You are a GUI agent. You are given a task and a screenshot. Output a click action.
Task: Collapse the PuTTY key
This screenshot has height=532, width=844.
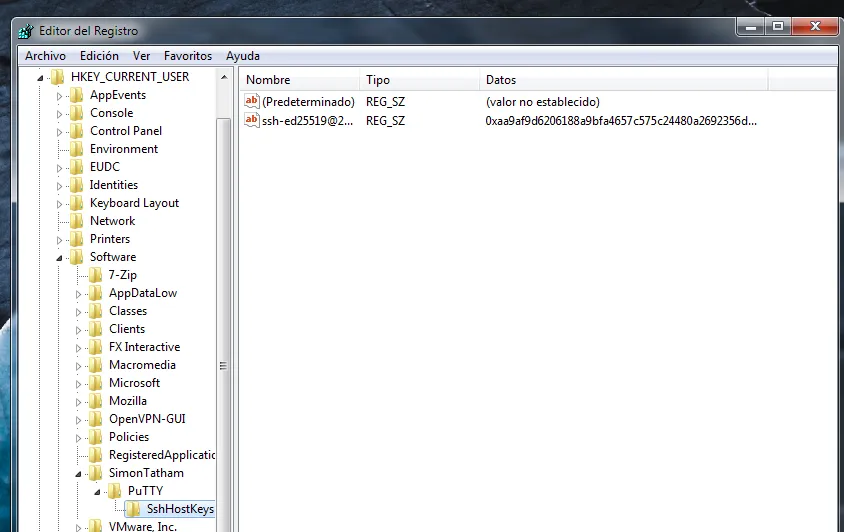pyautogui.click(x=97, y=492)
